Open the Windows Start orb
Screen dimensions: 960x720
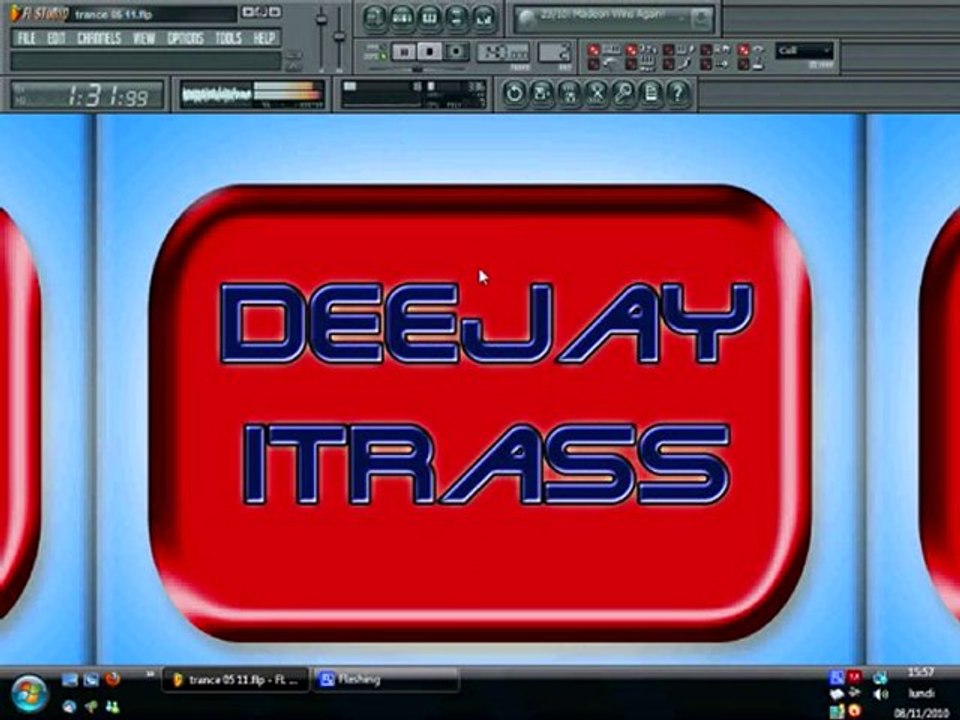(28, 694)
